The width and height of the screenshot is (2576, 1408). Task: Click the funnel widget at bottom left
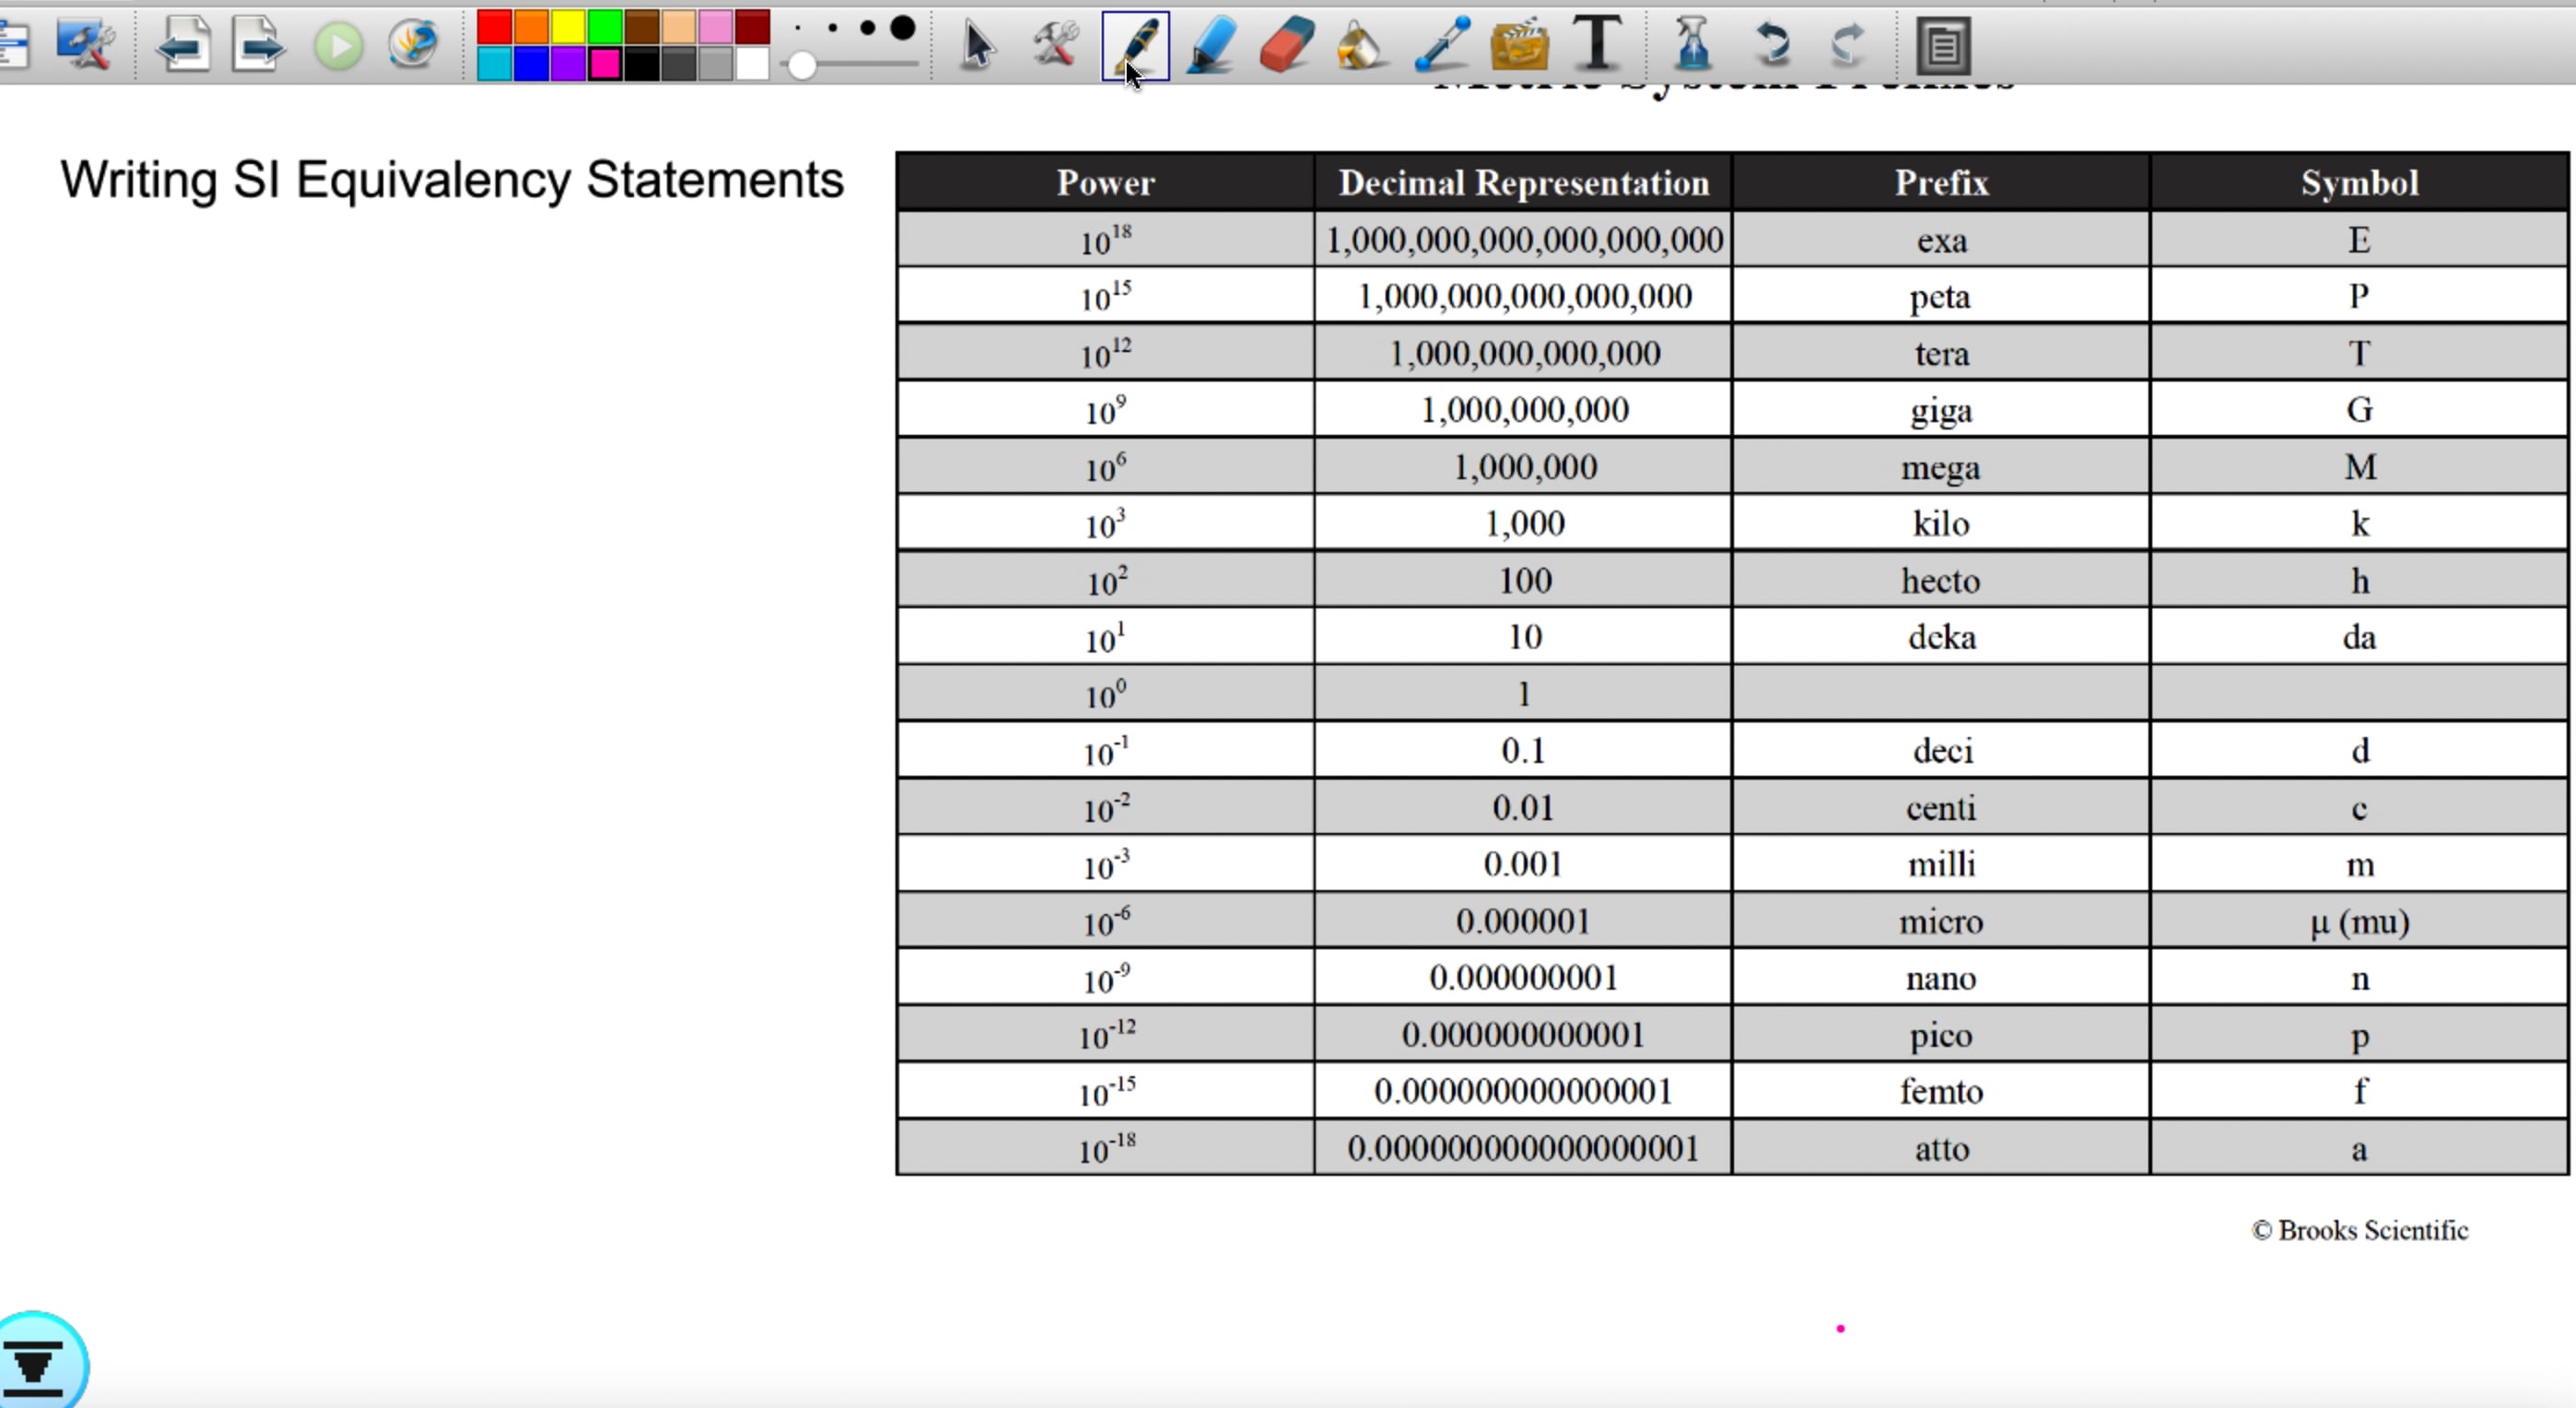(x=35, y=1362)
